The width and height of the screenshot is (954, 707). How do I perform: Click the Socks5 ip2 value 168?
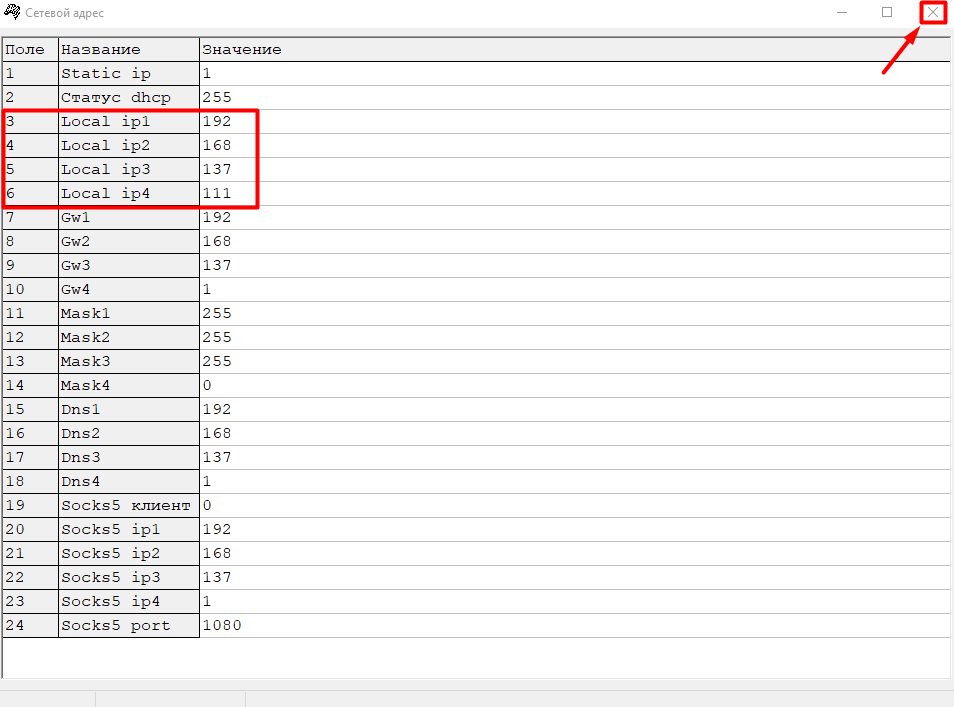tap(575, 554)
